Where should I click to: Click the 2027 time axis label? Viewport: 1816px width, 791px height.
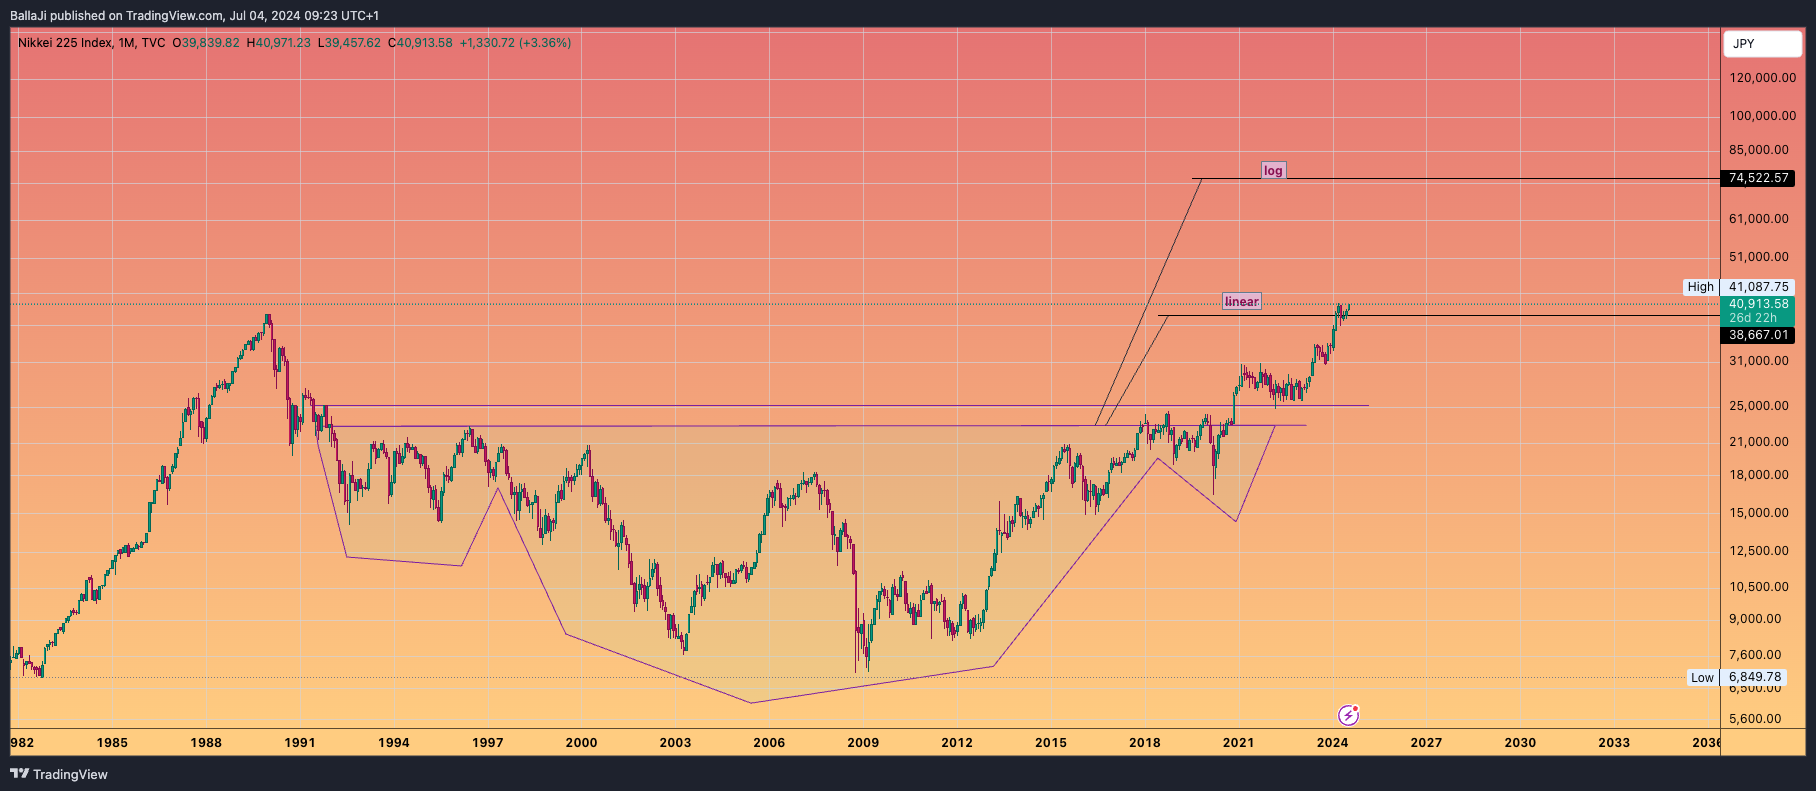pyautogui.click(x=1426, y=743)
